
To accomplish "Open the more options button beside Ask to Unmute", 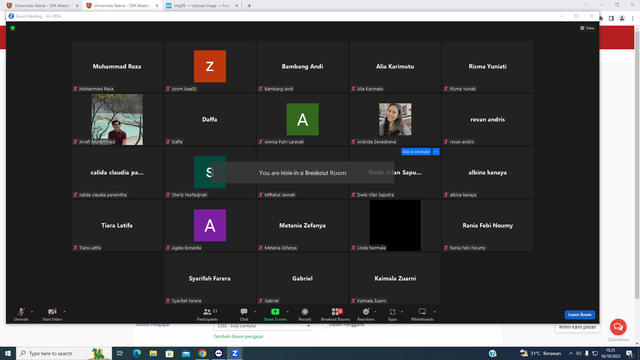I will coord(436,152).
